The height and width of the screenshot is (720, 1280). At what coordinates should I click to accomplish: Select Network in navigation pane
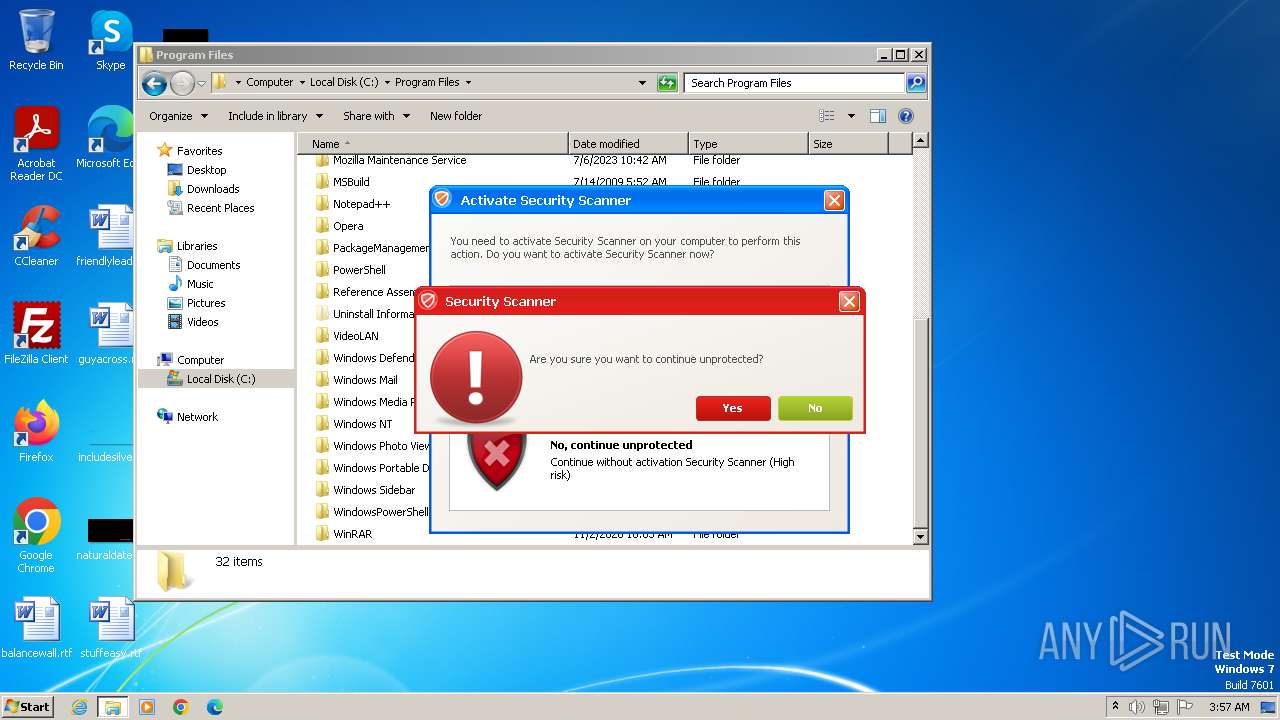(x=197, y=417)
